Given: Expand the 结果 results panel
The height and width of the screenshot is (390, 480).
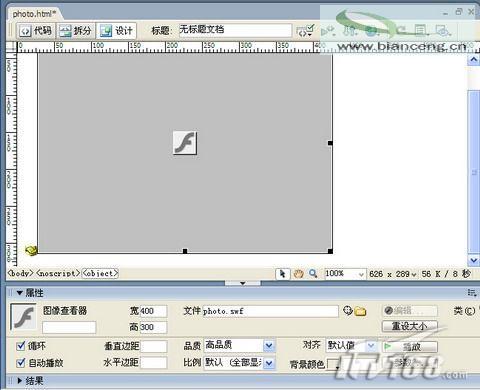Looking at the screenshot, I should (x=20, y=380).
